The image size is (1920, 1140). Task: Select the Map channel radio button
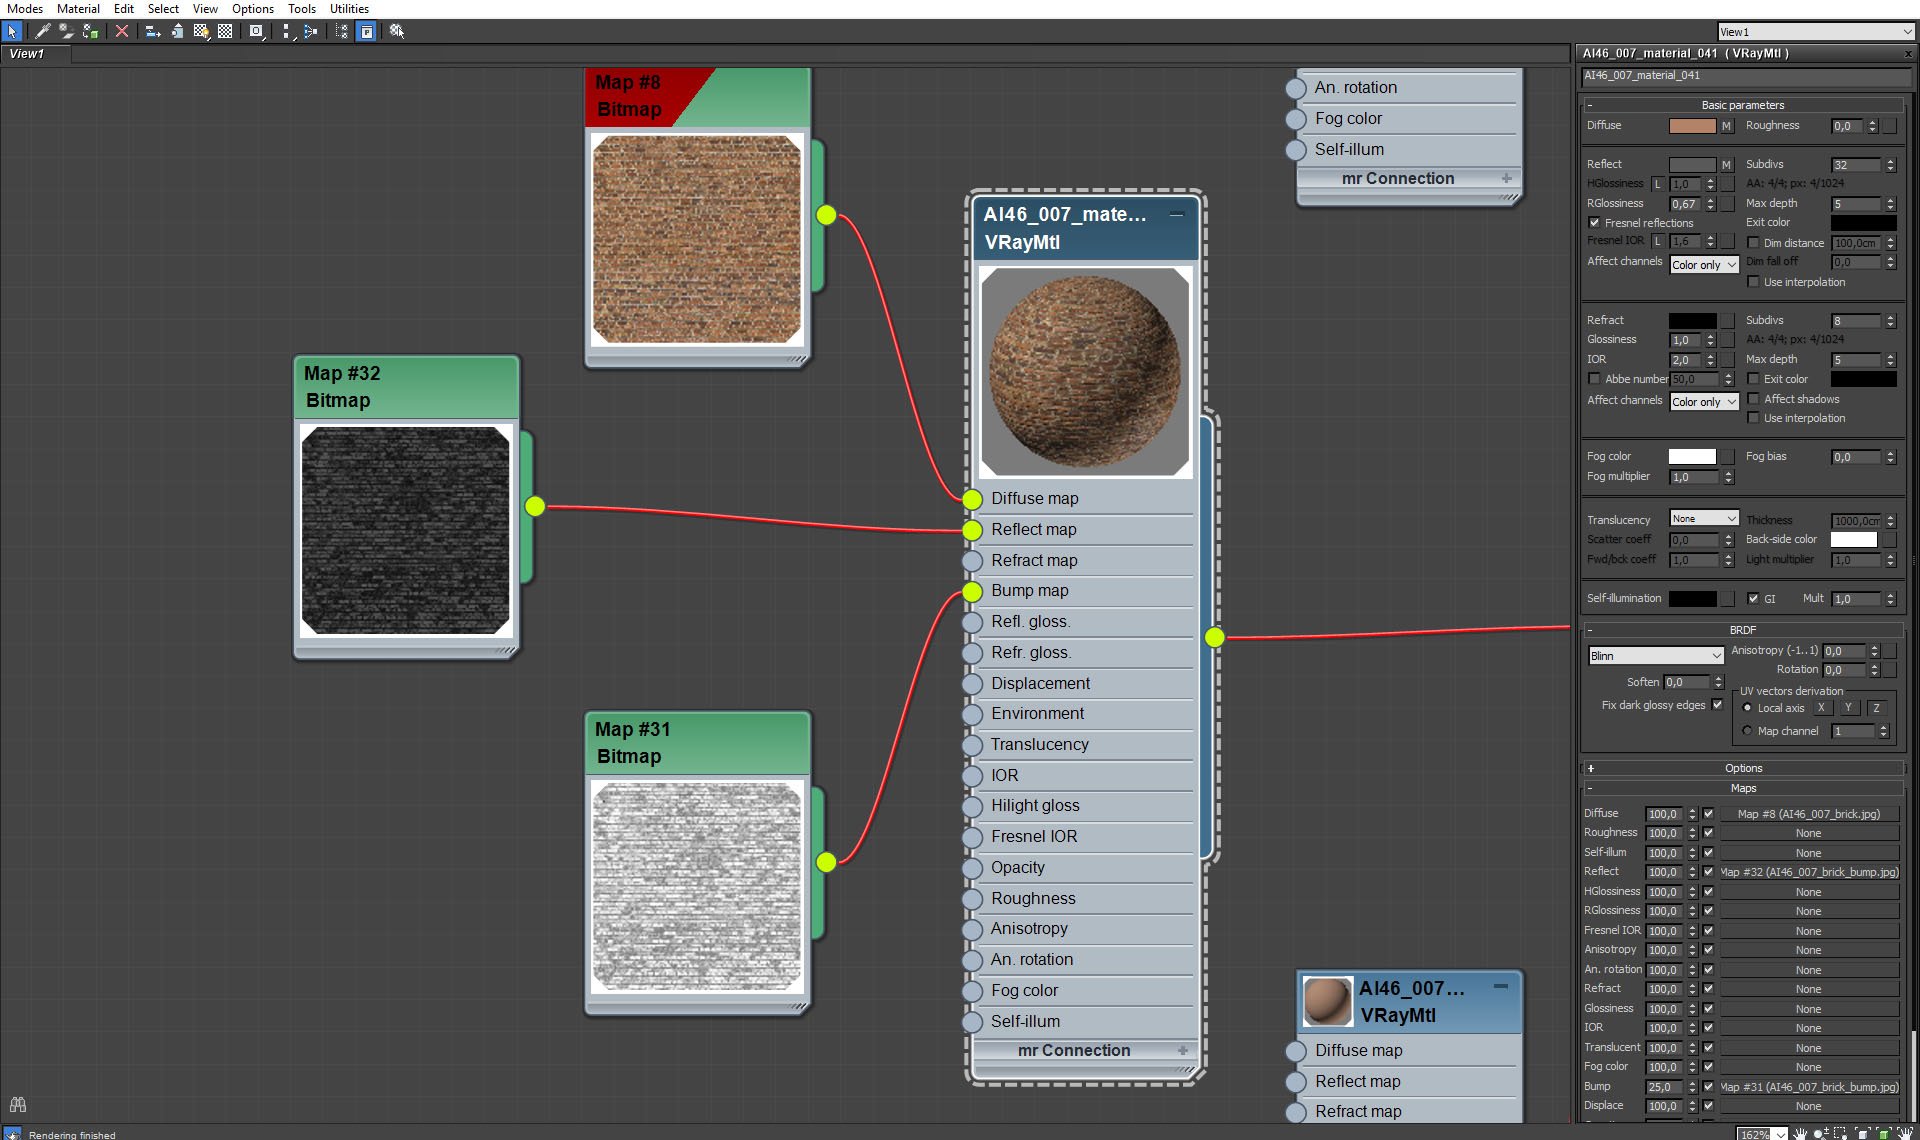1747,731
